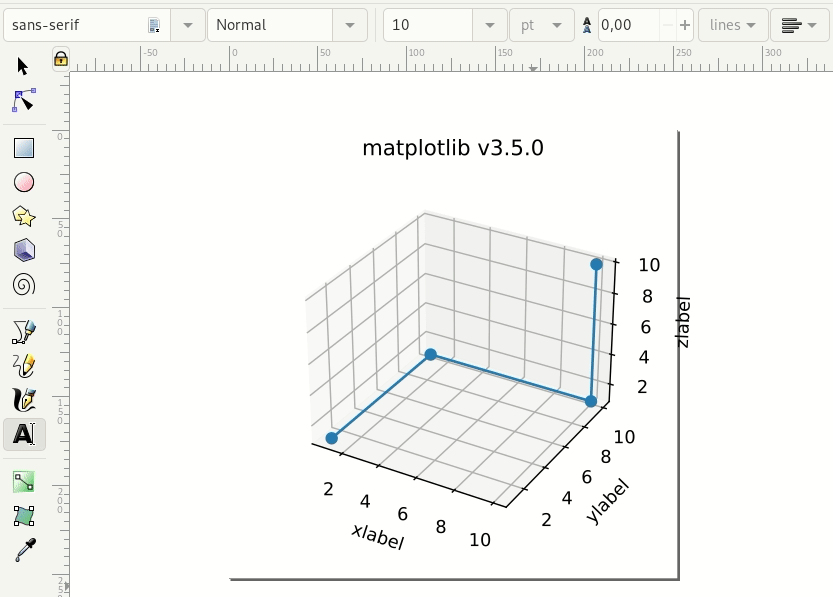Select the Spiral tool

[x=24, y=285]
